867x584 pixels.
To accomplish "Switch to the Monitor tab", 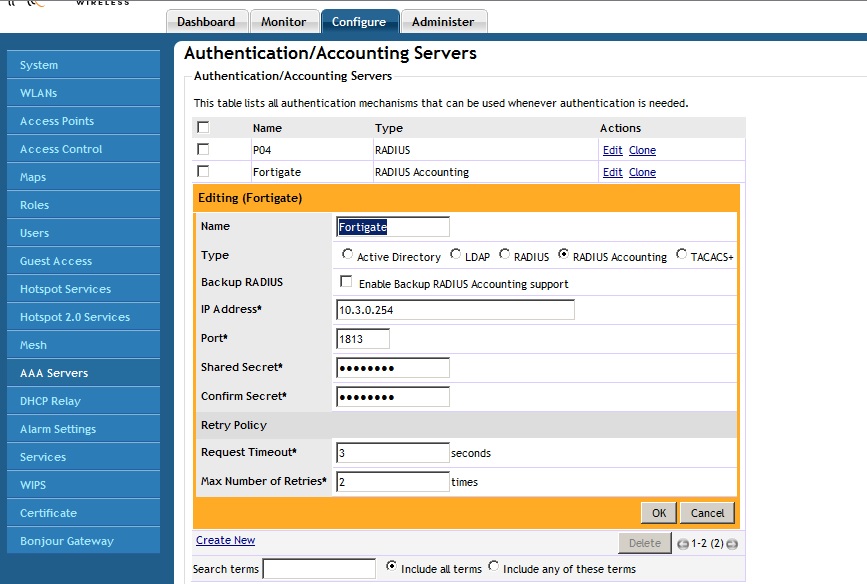I will point(284,22).
